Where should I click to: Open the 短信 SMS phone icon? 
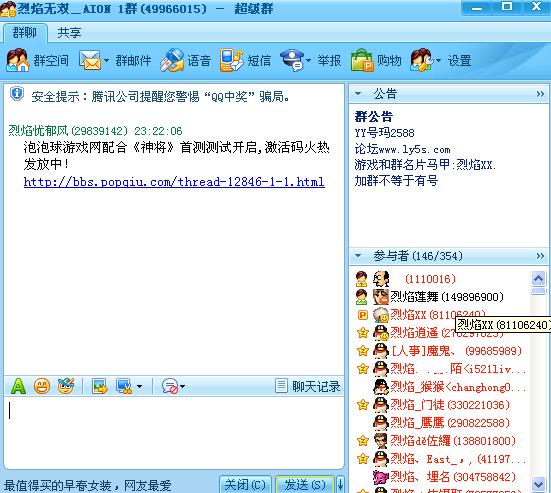coord(232,60)
